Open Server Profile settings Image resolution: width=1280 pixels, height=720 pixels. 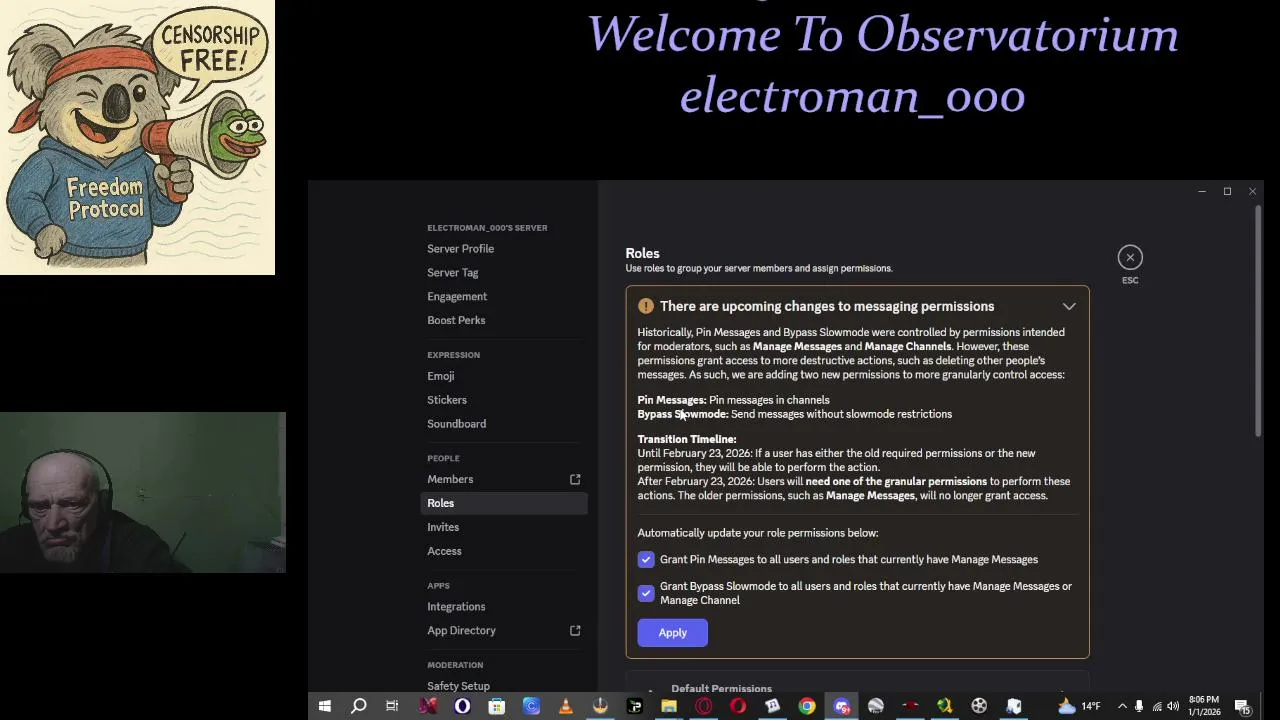[460, 249]
